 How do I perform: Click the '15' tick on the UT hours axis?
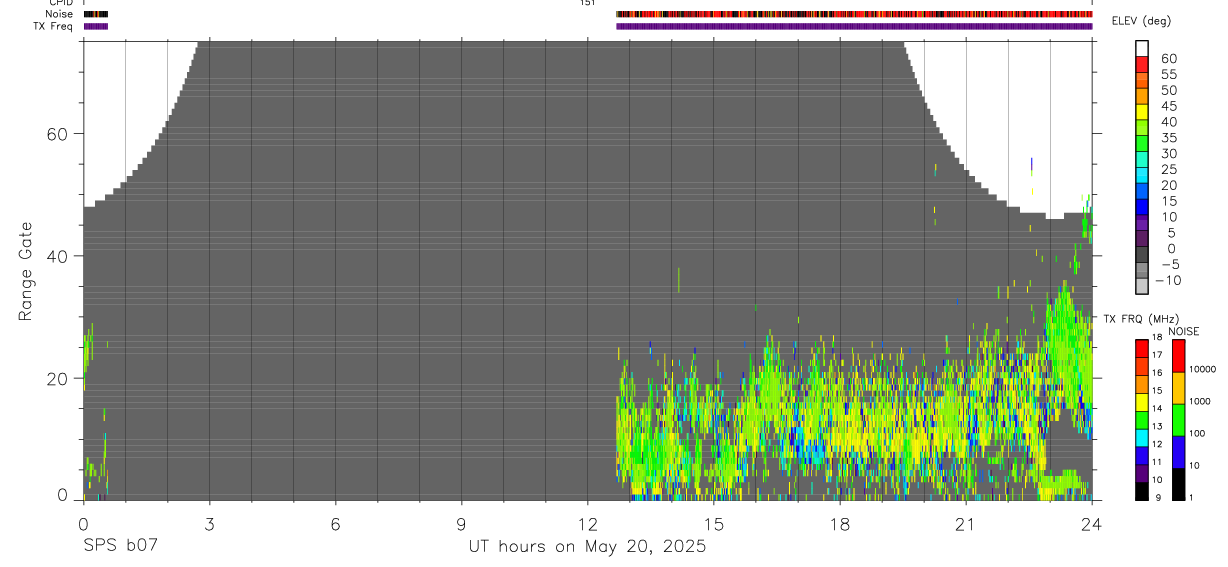(713, 524)
